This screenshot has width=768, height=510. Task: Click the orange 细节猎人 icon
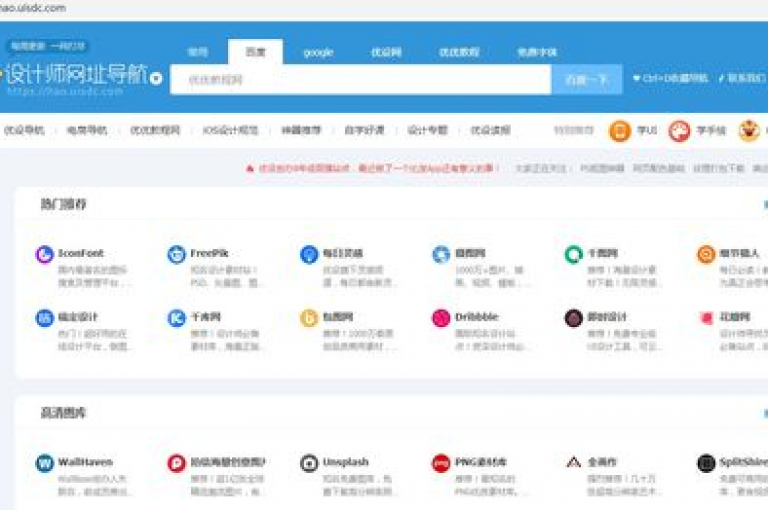pyautogui.click(x=706, y=255)
